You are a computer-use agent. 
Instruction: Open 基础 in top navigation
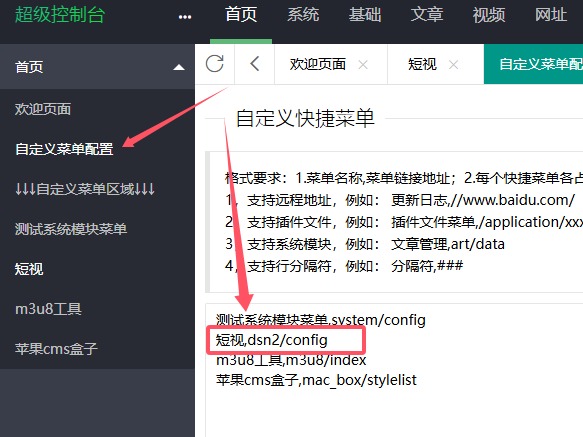coord(365,15)
